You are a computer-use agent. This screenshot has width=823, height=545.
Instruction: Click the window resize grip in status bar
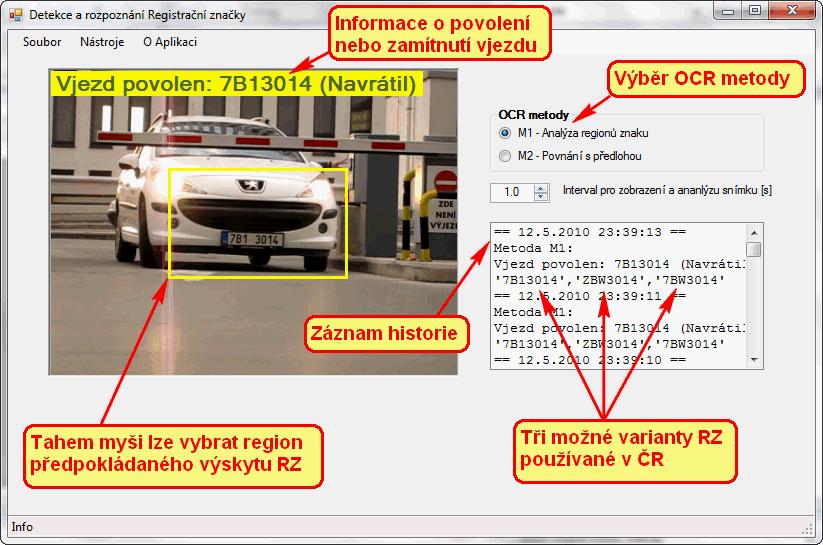(808, 529)
